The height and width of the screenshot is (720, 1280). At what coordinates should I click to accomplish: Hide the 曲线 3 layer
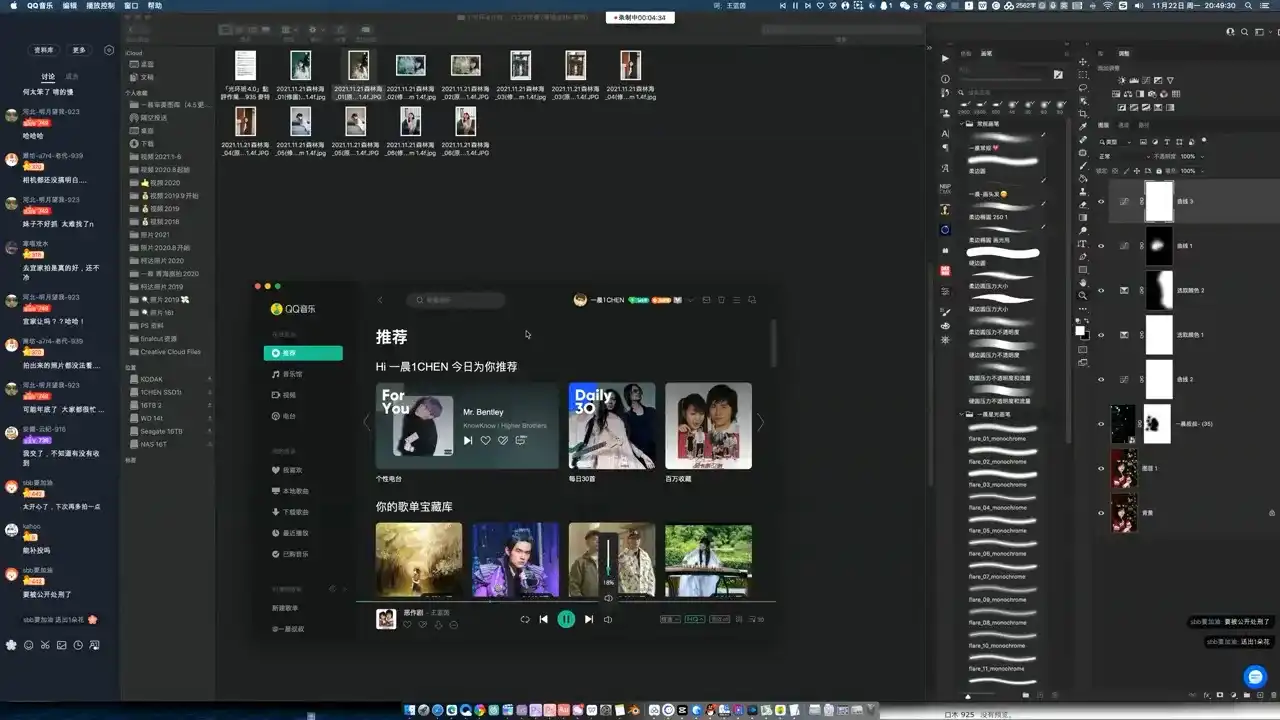1101,201
